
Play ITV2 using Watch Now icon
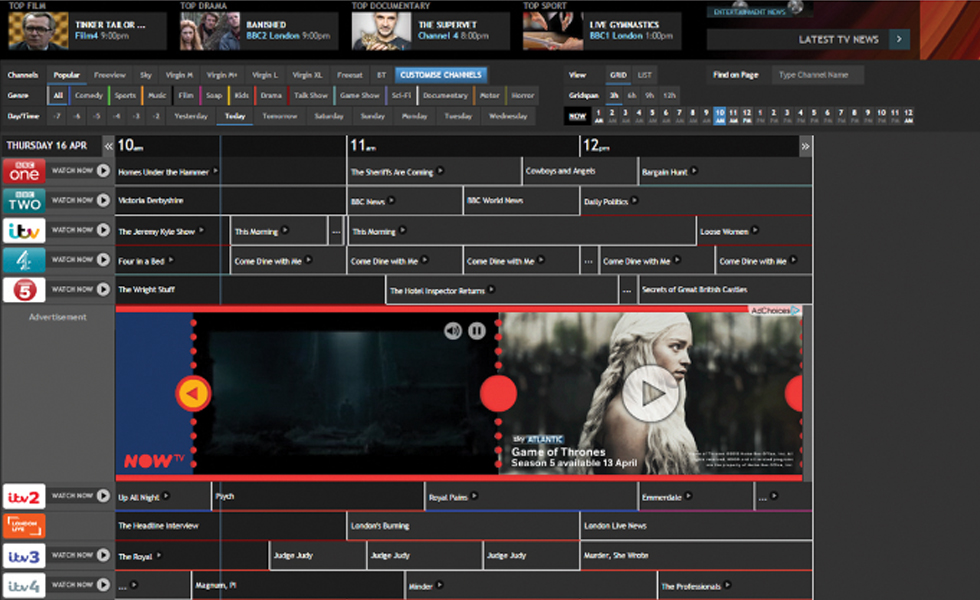103,496
